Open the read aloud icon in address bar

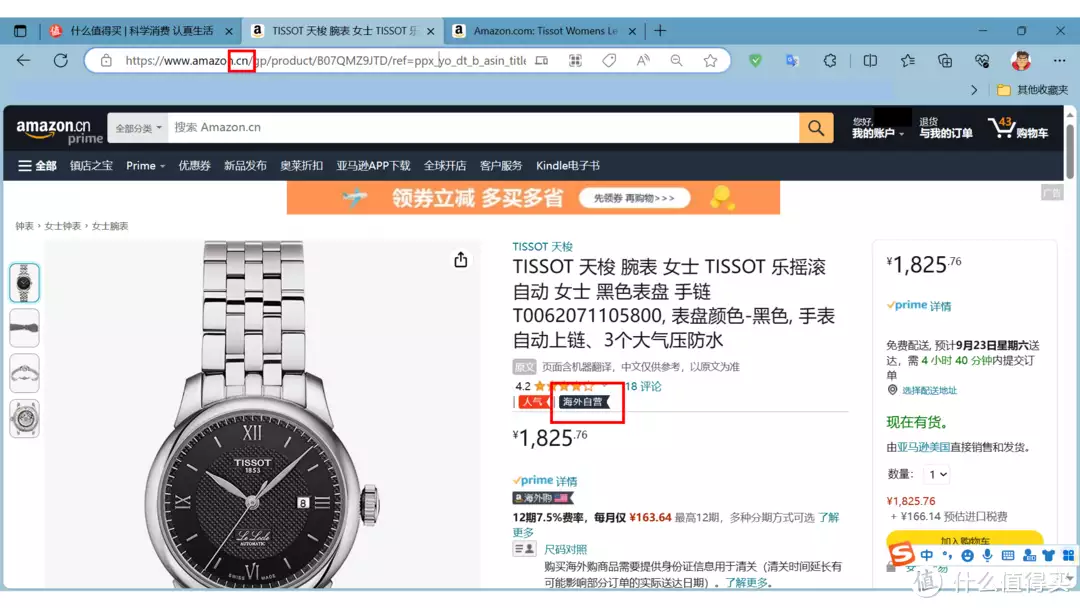[643, 61]
